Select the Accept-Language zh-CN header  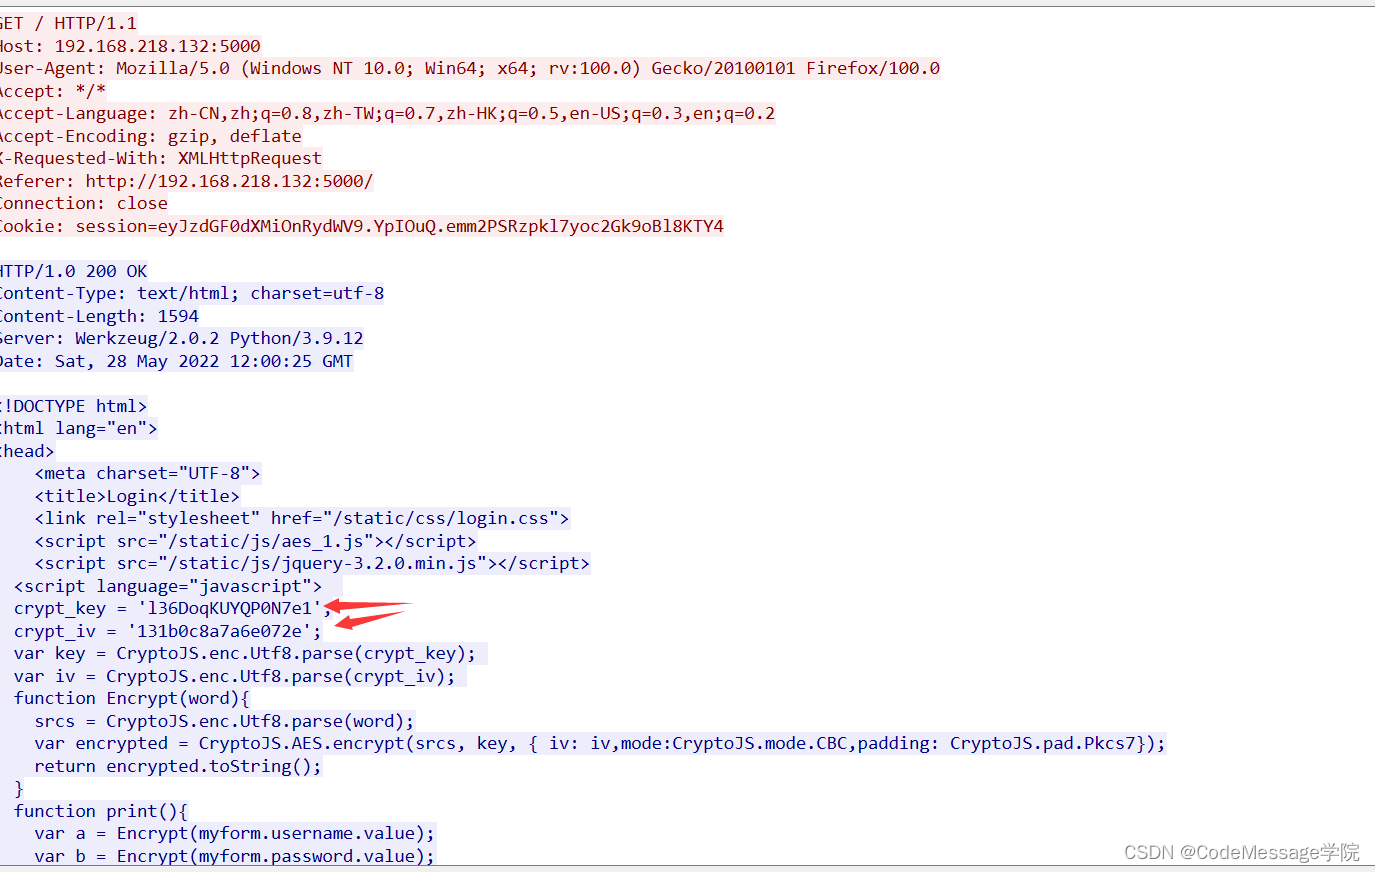[388, 113]
